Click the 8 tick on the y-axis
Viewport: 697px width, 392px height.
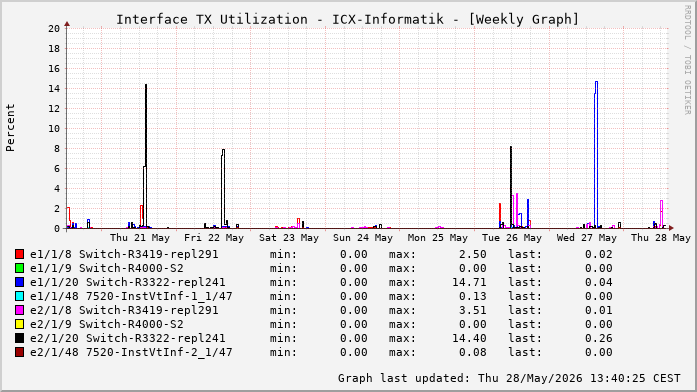click(57, 149)
